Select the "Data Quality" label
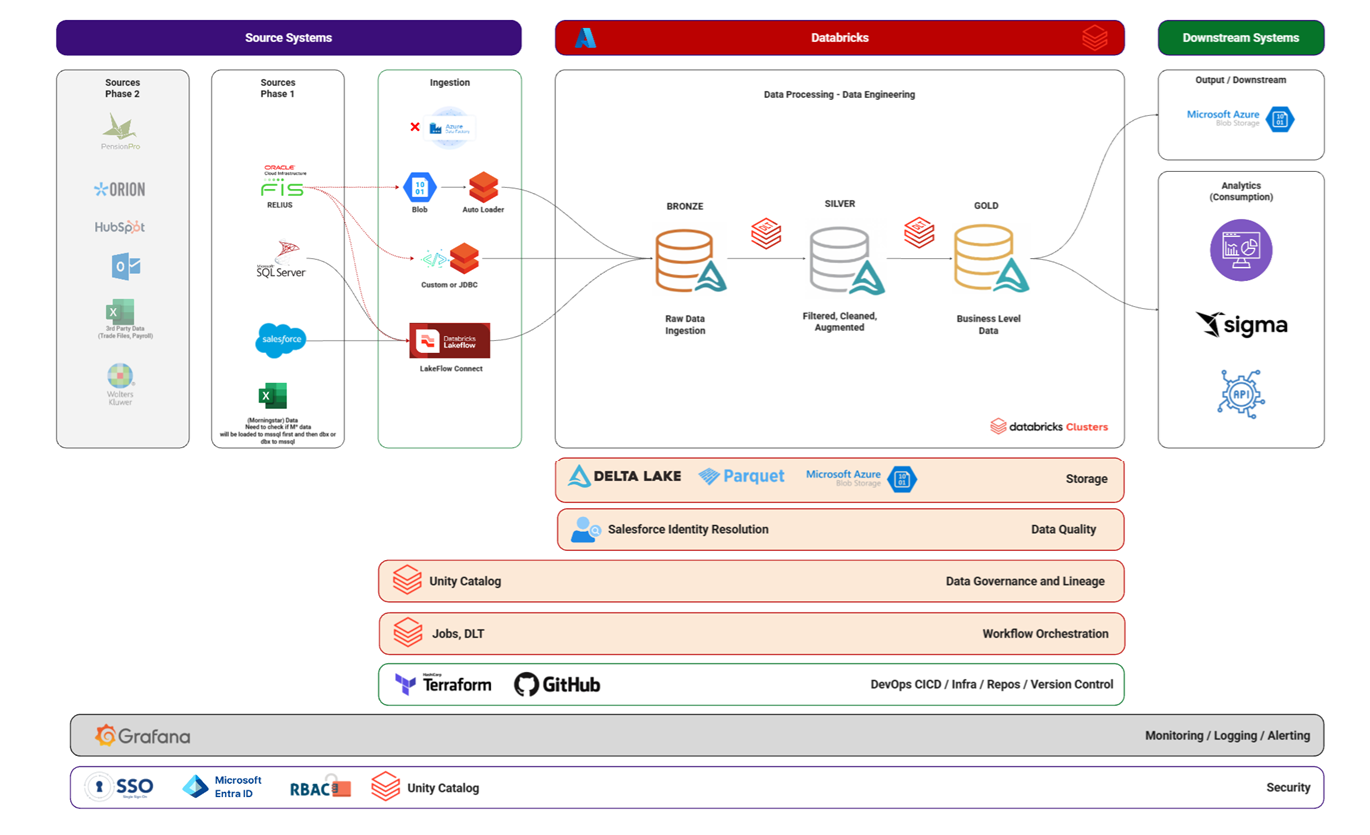This screenshot has height=835, width=1370. [1063, 530]
